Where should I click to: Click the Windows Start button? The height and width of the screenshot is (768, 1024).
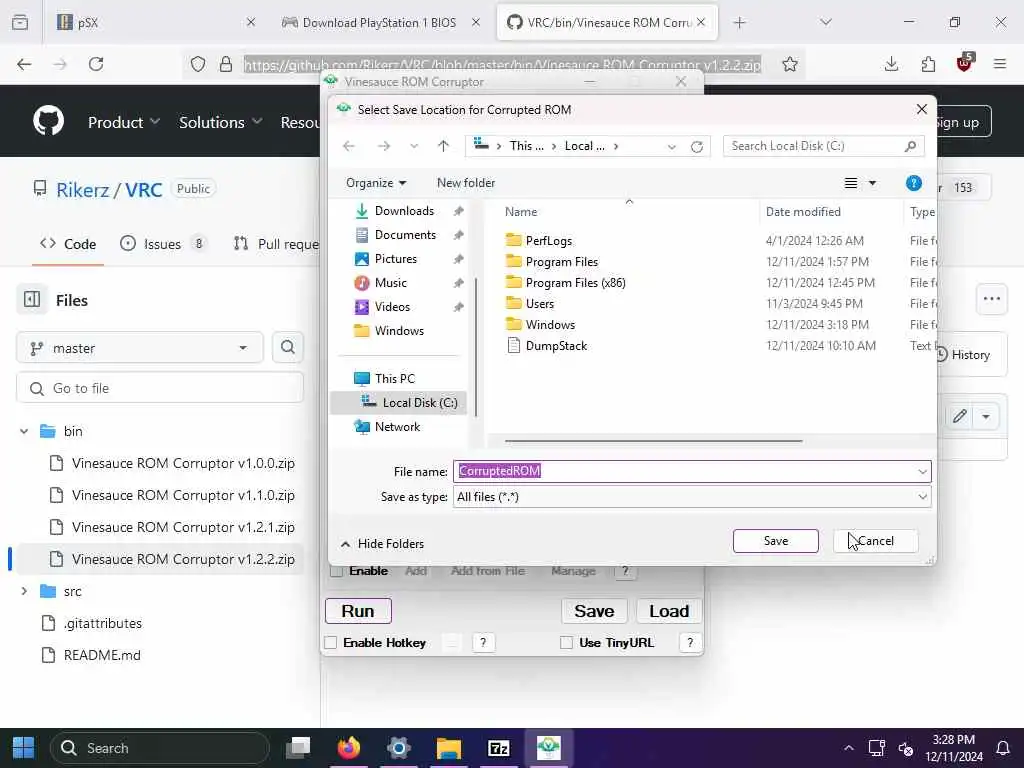tap(24, 748)
